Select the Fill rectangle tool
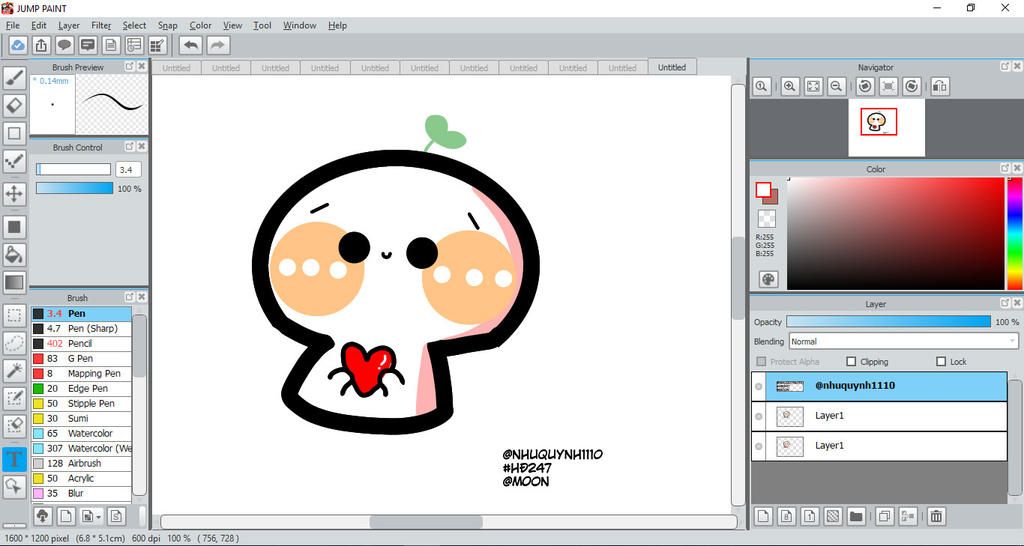Screen dimensions: 1024x546 coord(14,227)
